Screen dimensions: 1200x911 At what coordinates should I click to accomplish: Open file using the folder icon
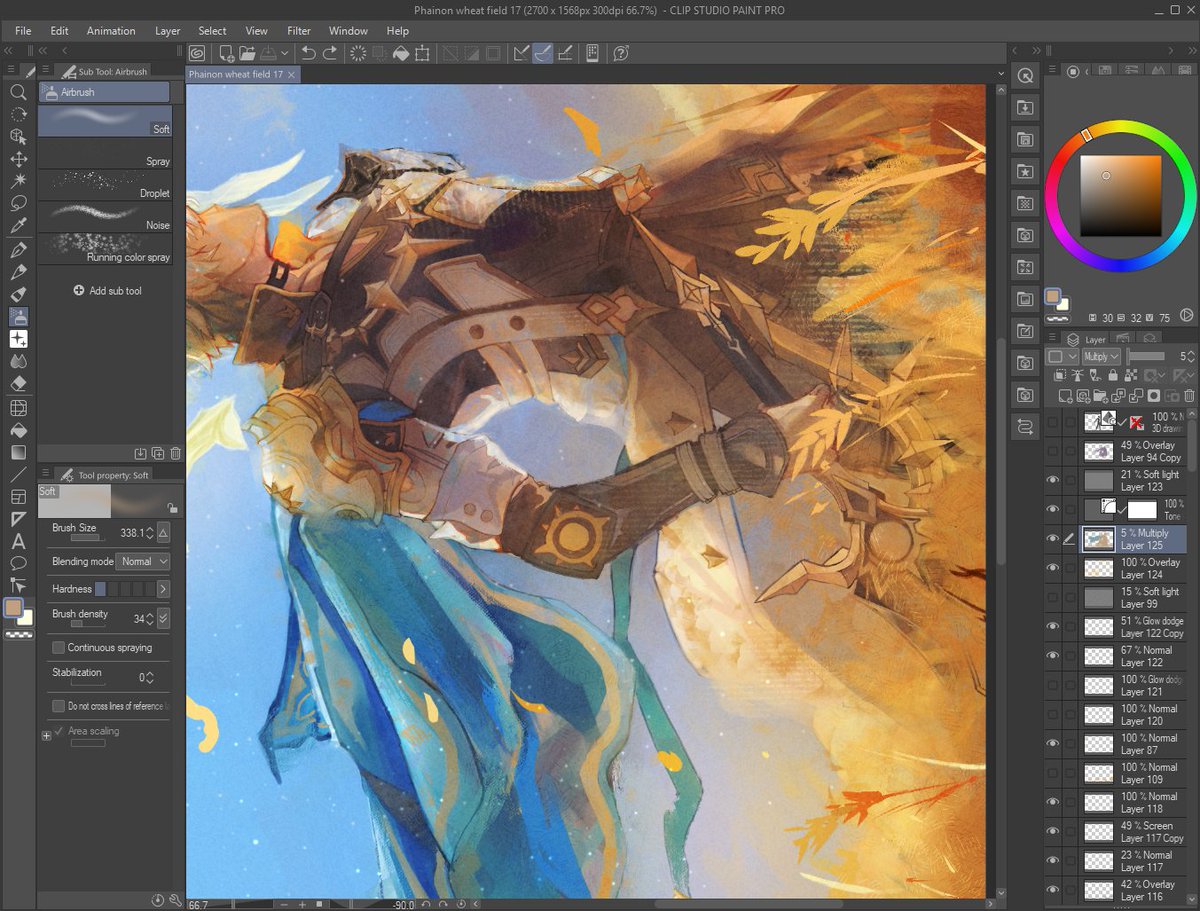247,53
